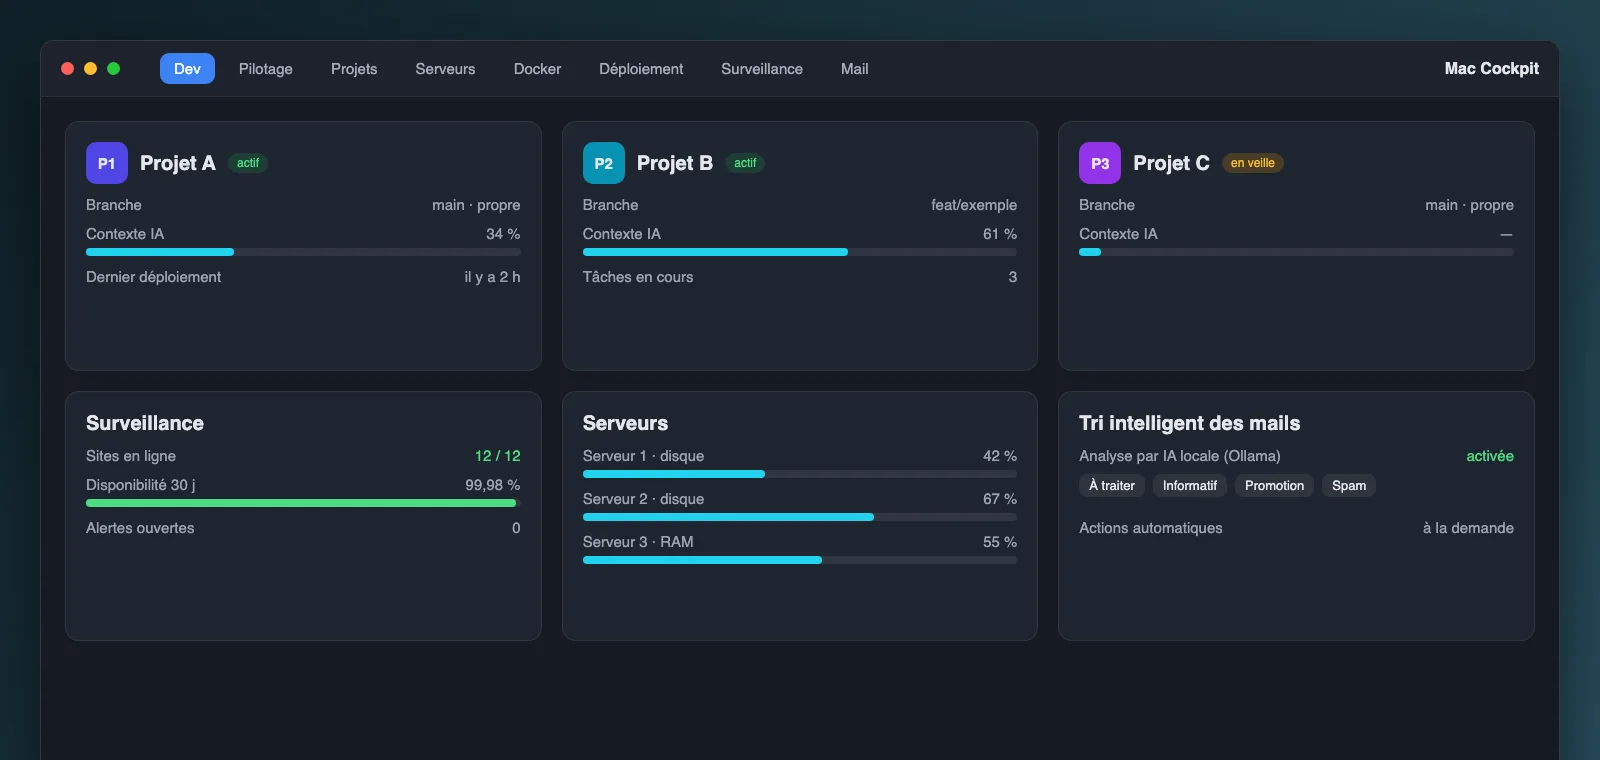Click the 'Projet C' card title
Screen dimensions: 1600x760
pyautogui.click(x=1172, y=163)
